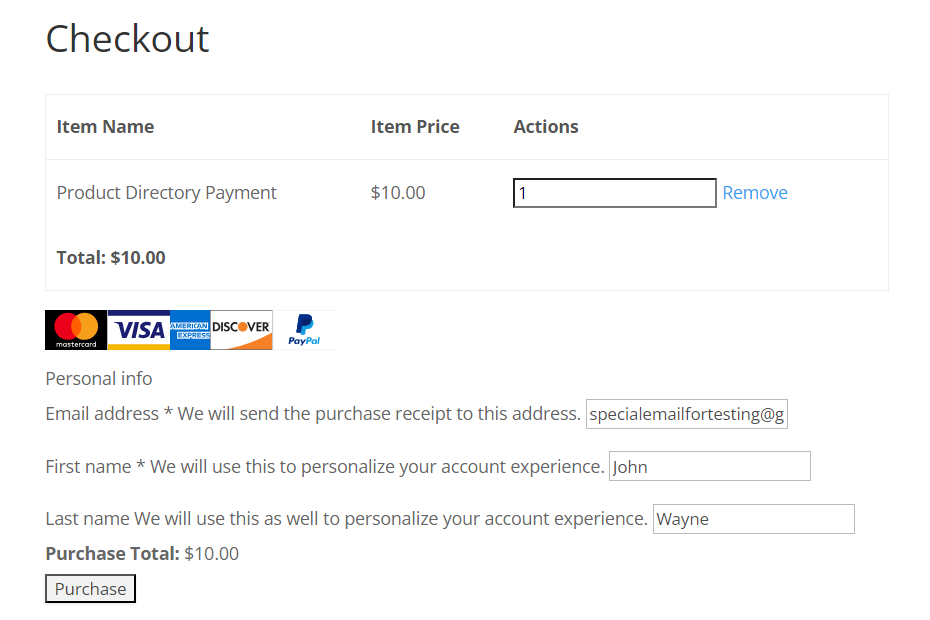Select the First name field containing John
The height and width of the screenshot is (620, 930).
[709, 466]
